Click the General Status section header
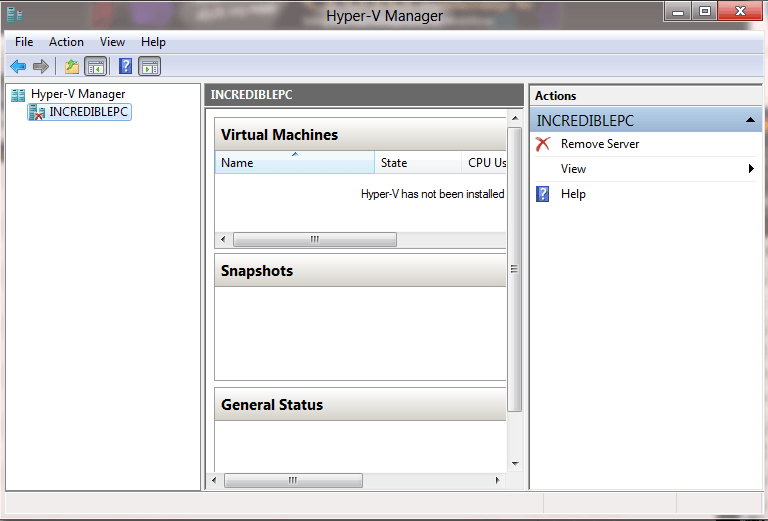The height and width of the screenshot is (521, 768). [360, 404]
